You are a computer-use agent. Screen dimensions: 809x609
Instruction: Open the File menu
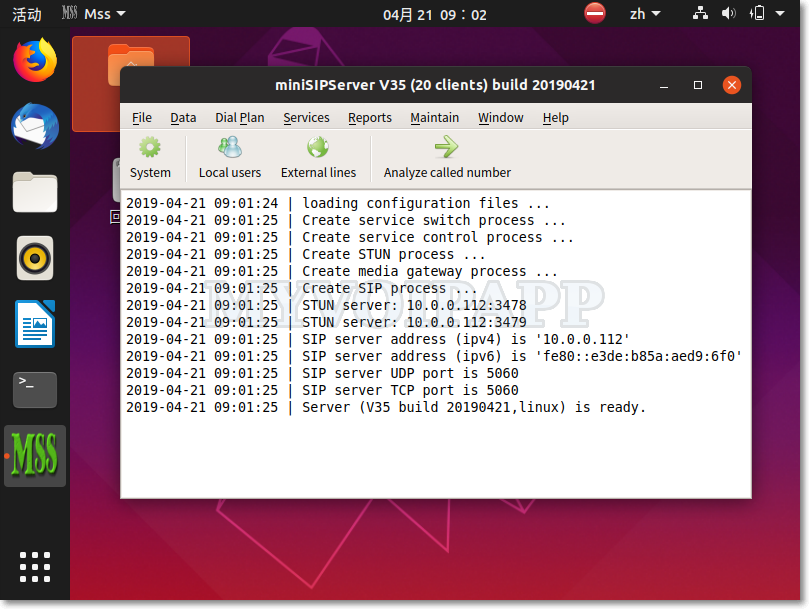tap(141, 118)
